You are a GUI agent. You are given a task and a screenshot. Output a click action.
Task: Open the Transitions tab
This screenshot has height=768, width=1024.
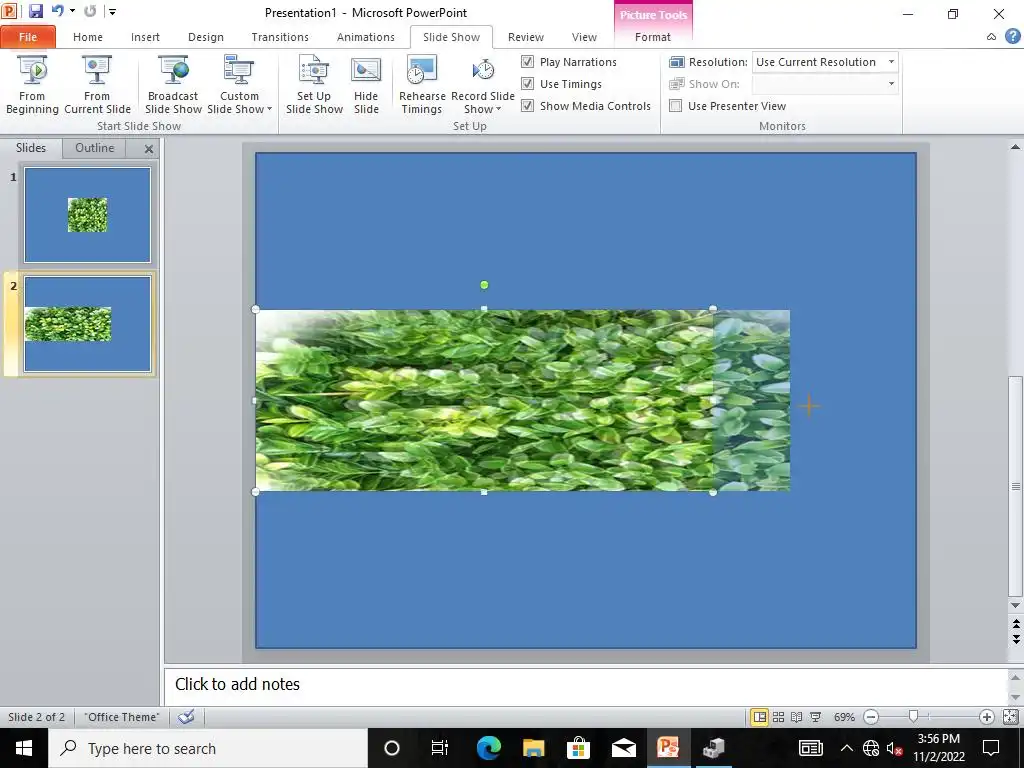point(280,37)
